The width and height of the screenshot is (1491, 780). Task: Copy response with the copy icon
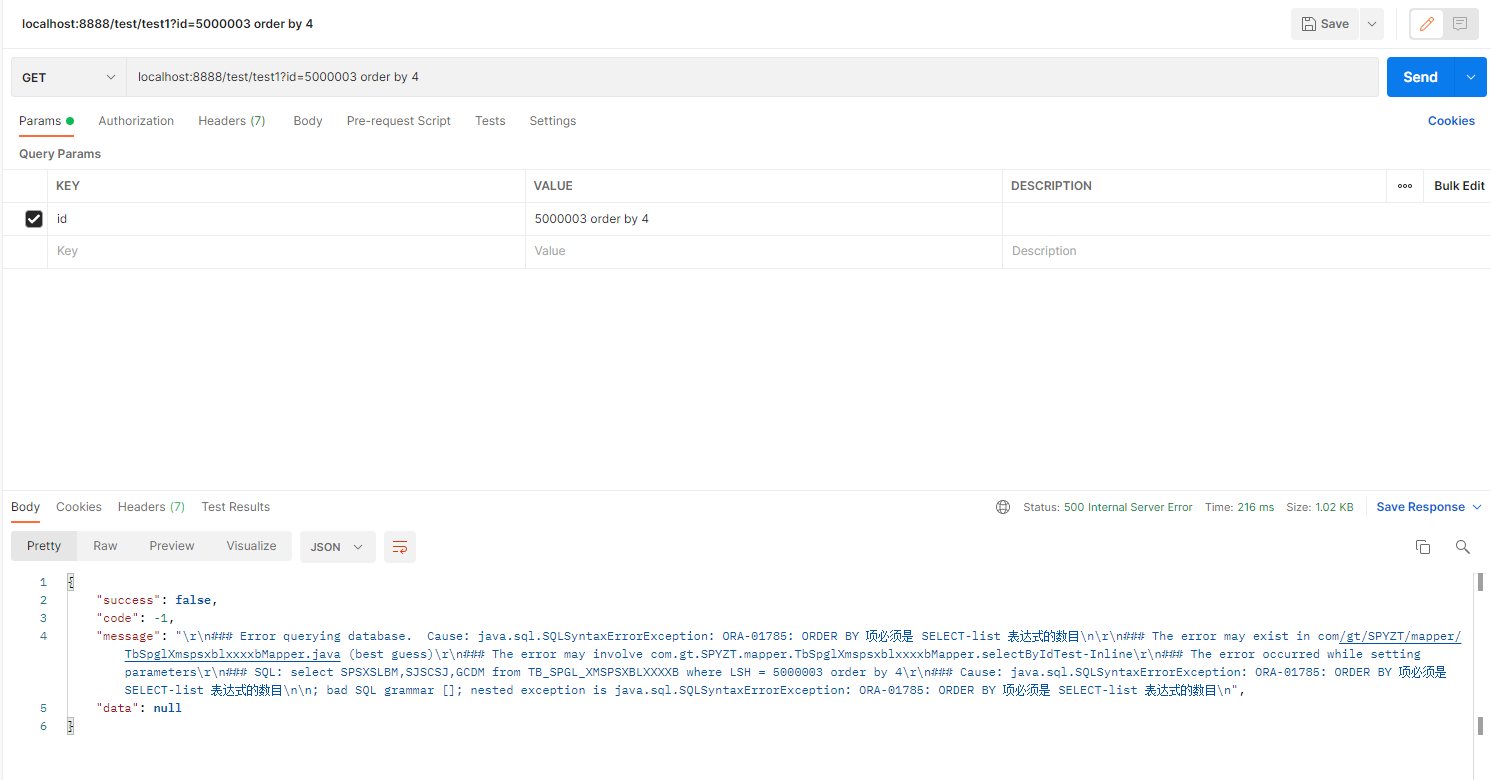pyautogui.click(x=1423, y=547)
